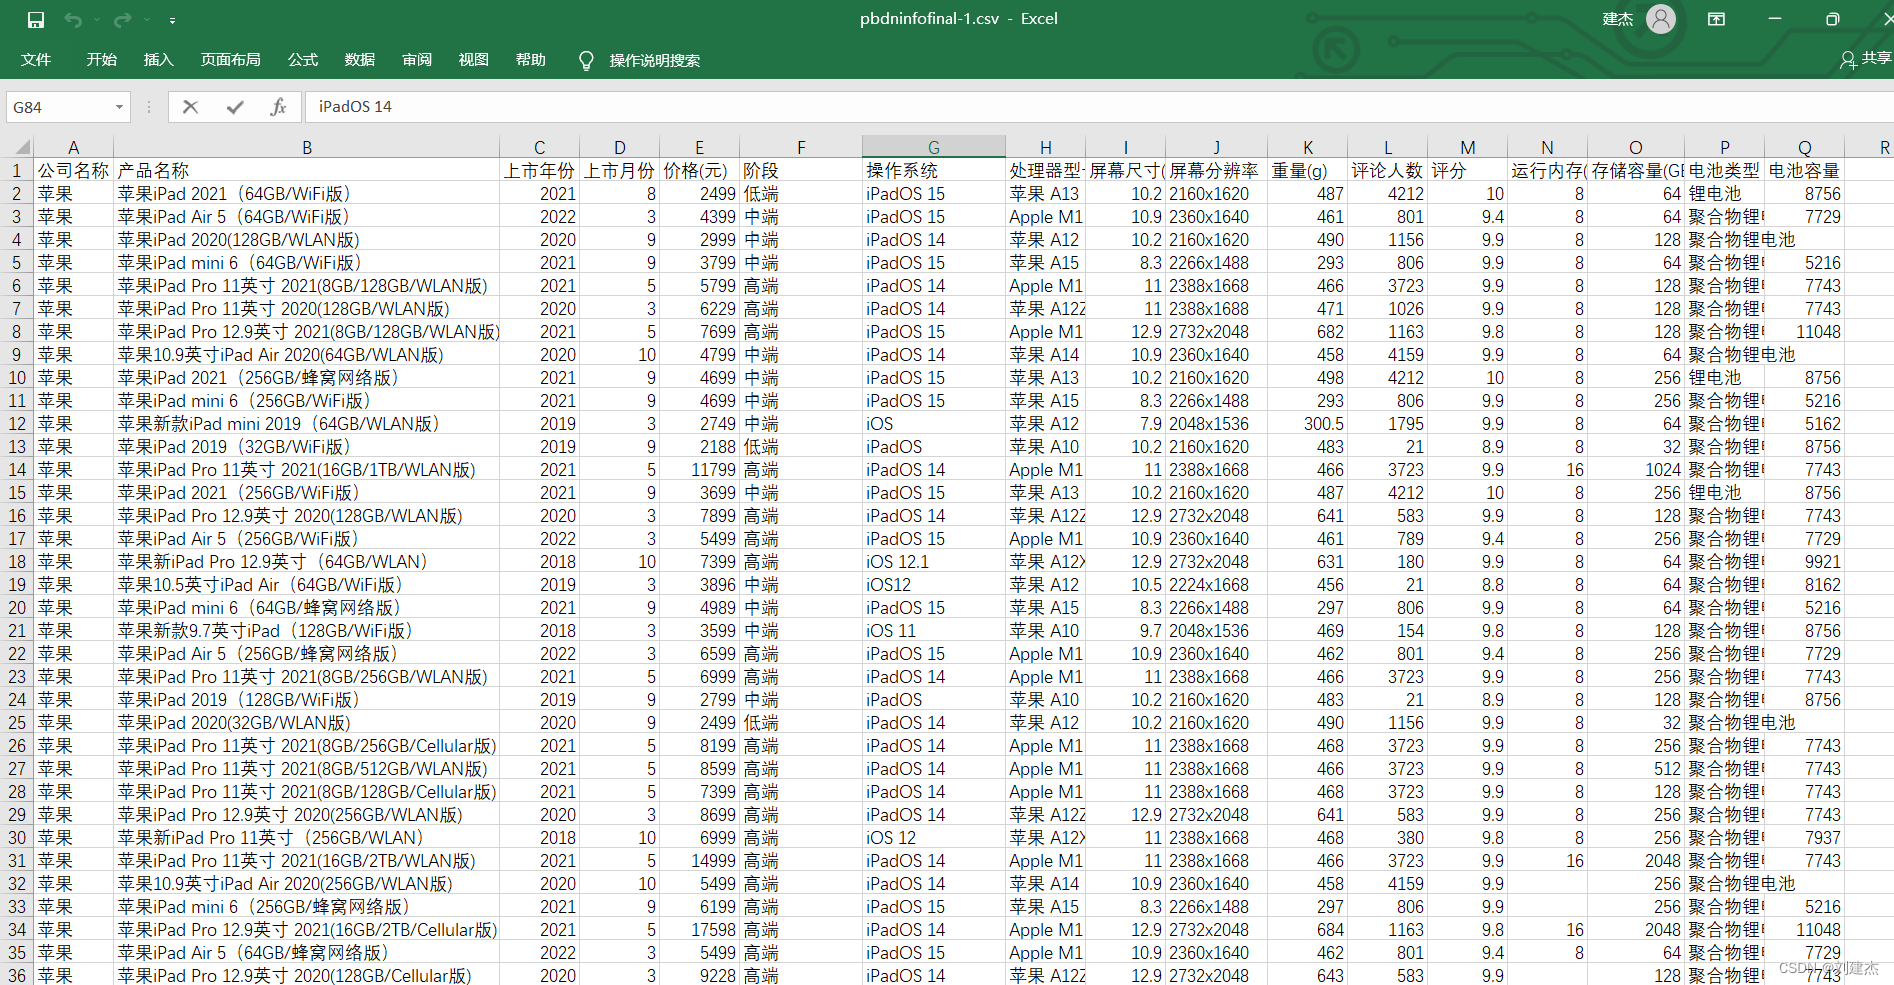Viewport: 1894px width, 985px height.
Task: Click battery cell 11048 in row 8
Action: (x=1805, y=332)
